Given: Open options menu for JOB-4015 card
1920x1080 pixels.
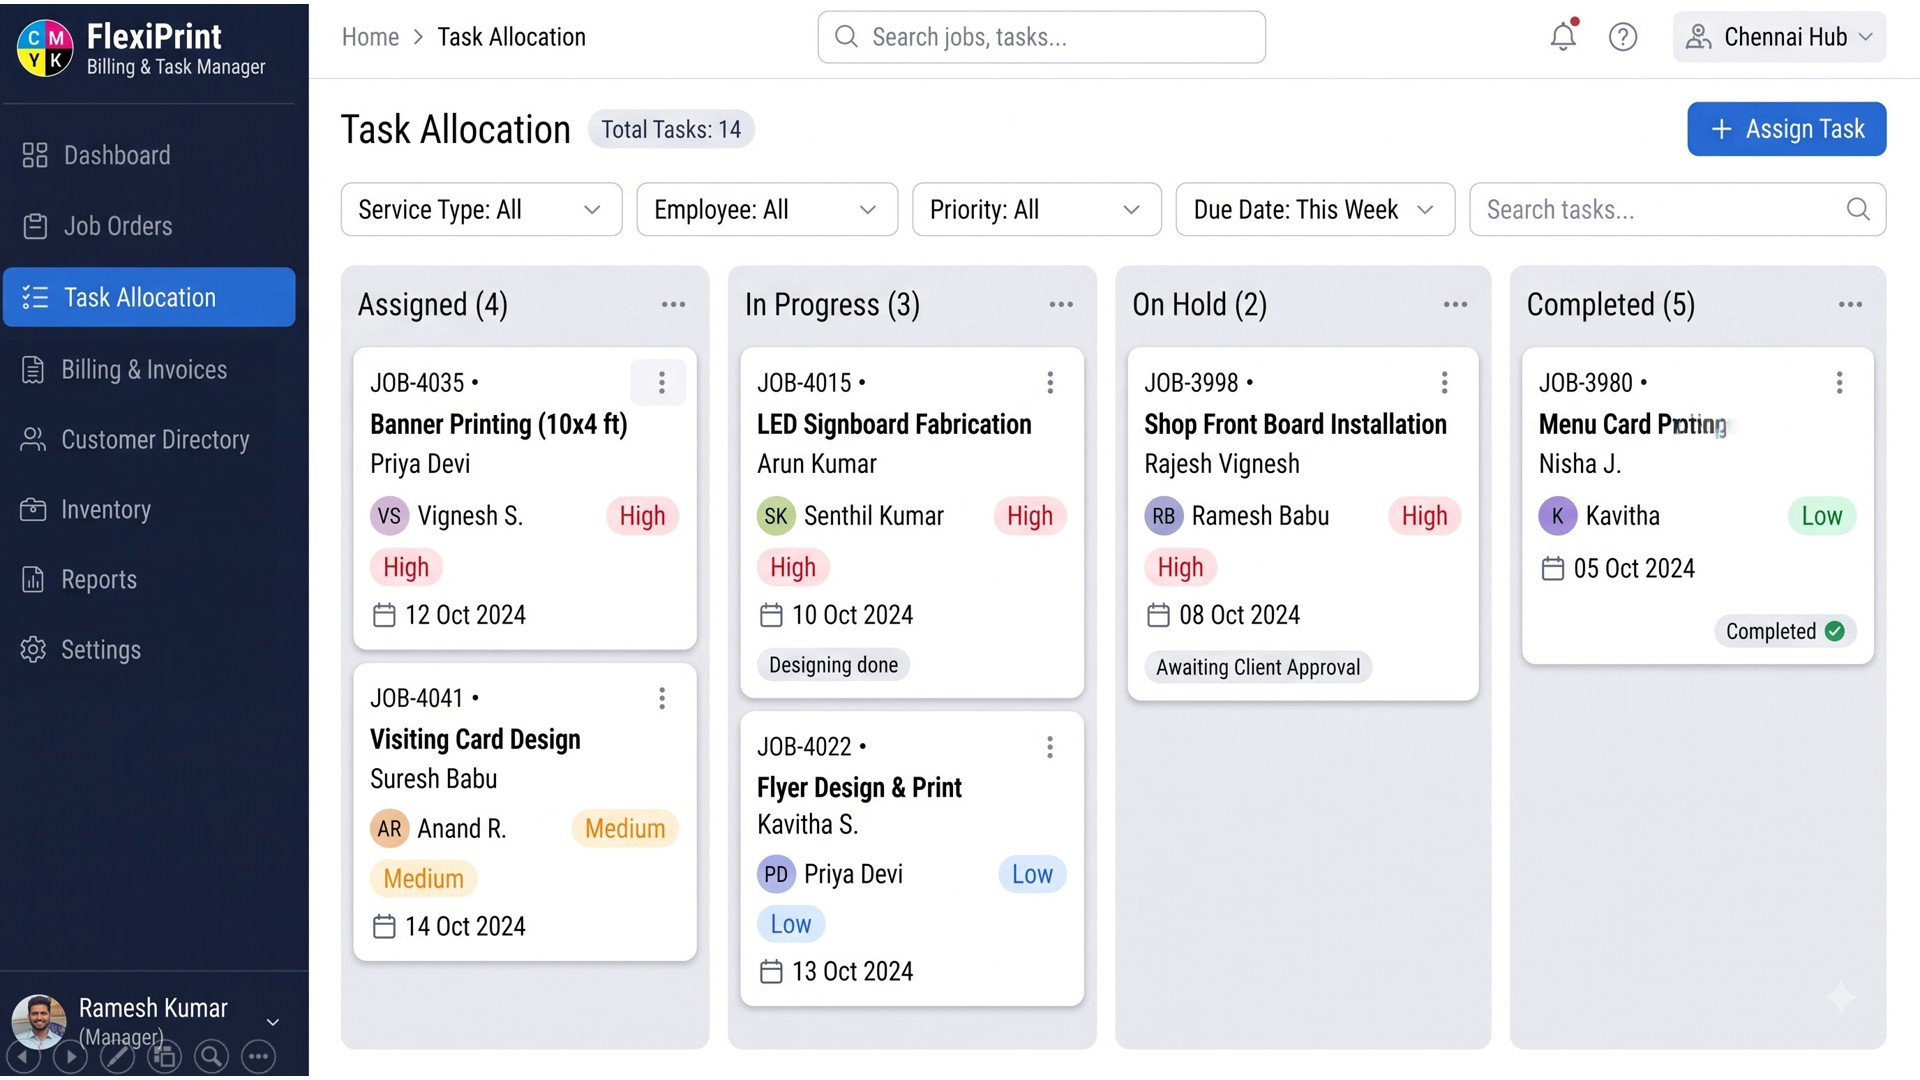Looking at the screenshot, I should click(x=1049, y=382).
